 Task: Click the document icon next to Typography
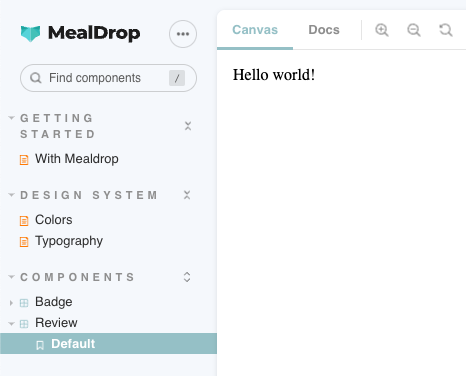(24, 242)
